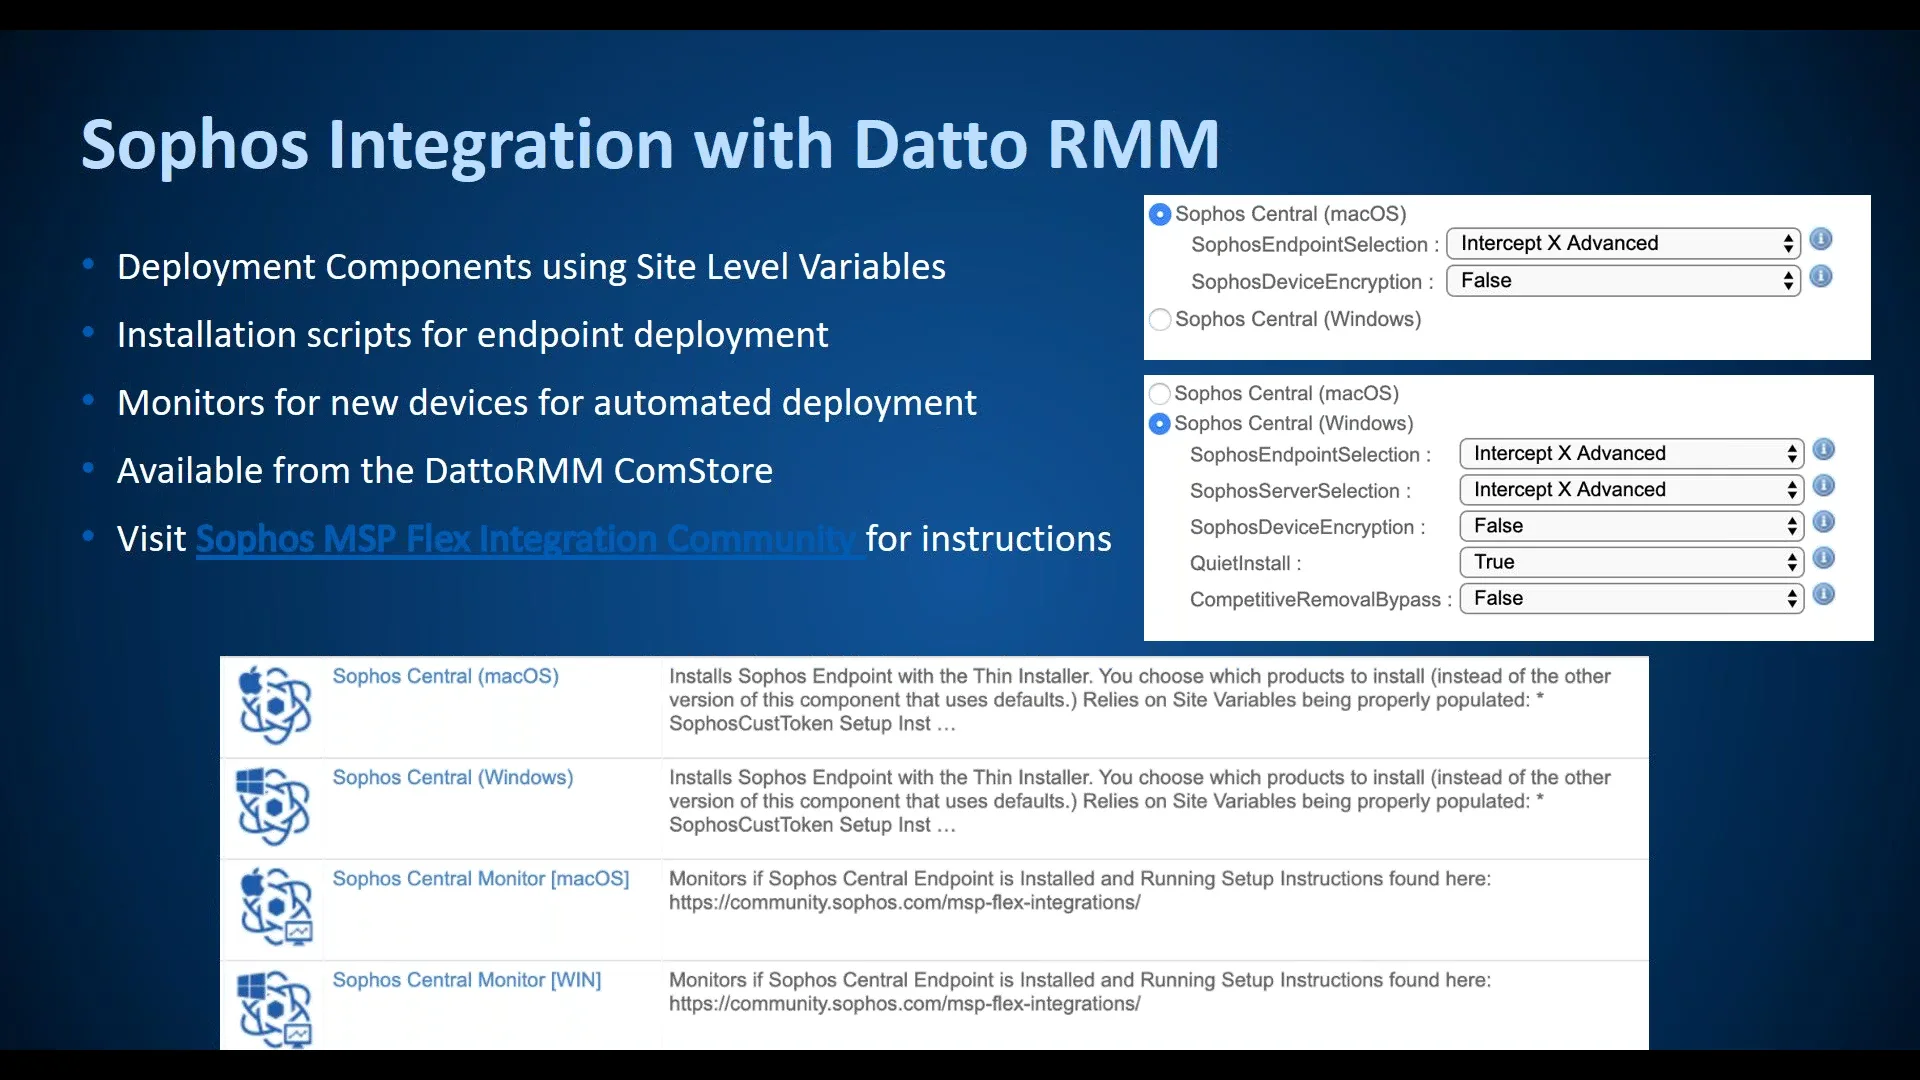Screen dimensions: 1920x1080
Task: Open Windows SophosEndpointSelection dropdown
Action: [x=1631, y=453]
